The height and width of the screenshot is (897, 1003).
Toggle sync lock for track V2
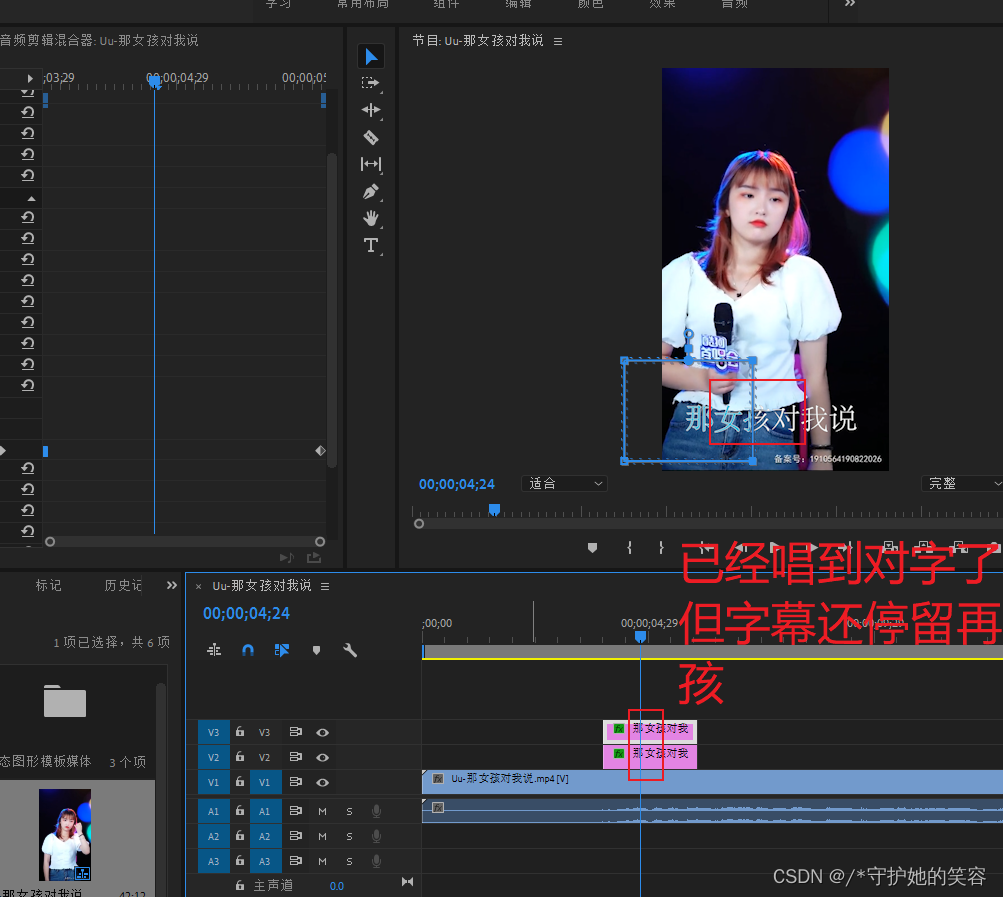click(296, 757)
